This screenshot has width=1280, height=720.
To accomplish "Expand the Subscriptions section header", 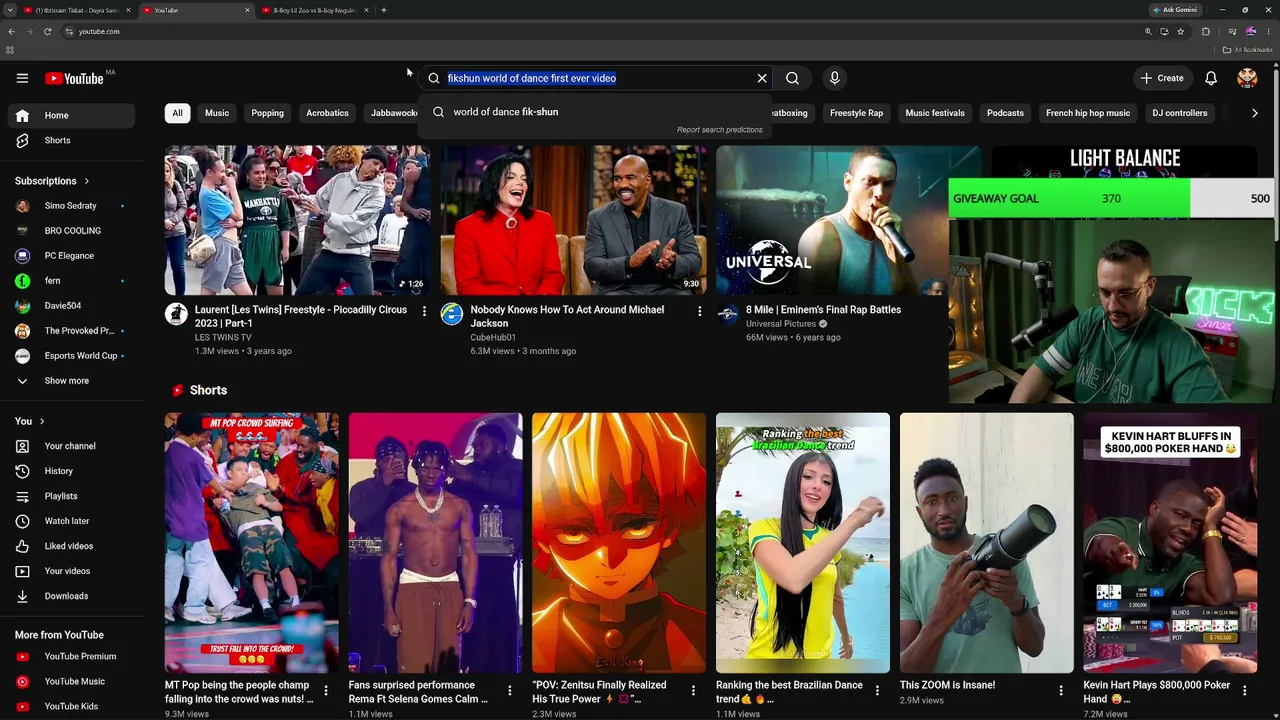I will 52,181.
